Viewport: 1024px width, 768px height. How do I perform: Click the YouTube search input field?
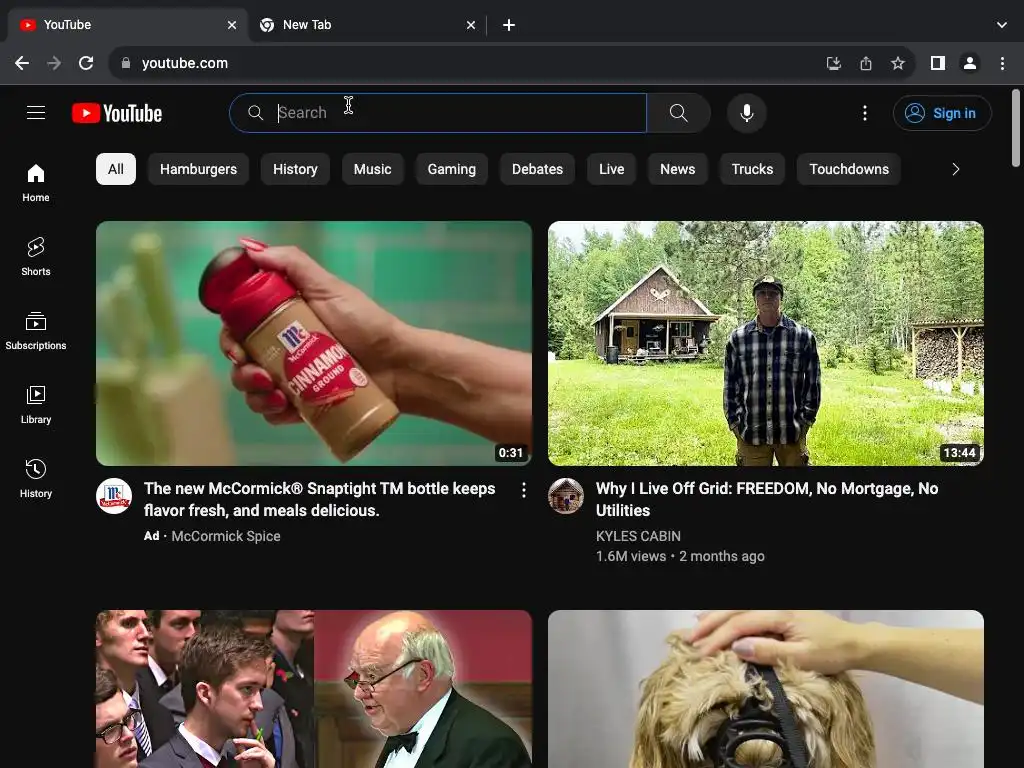438,113
